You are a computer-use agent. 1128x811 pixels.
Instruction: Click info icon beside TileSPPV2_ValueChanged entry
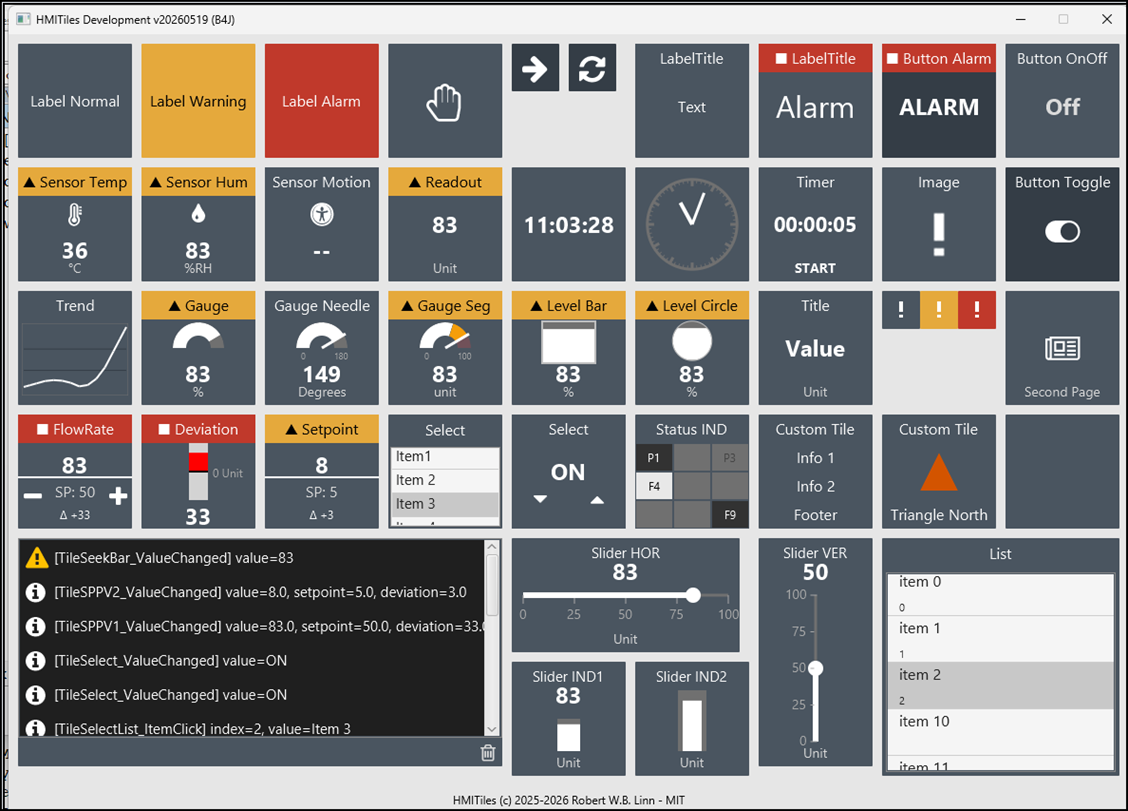35,592
